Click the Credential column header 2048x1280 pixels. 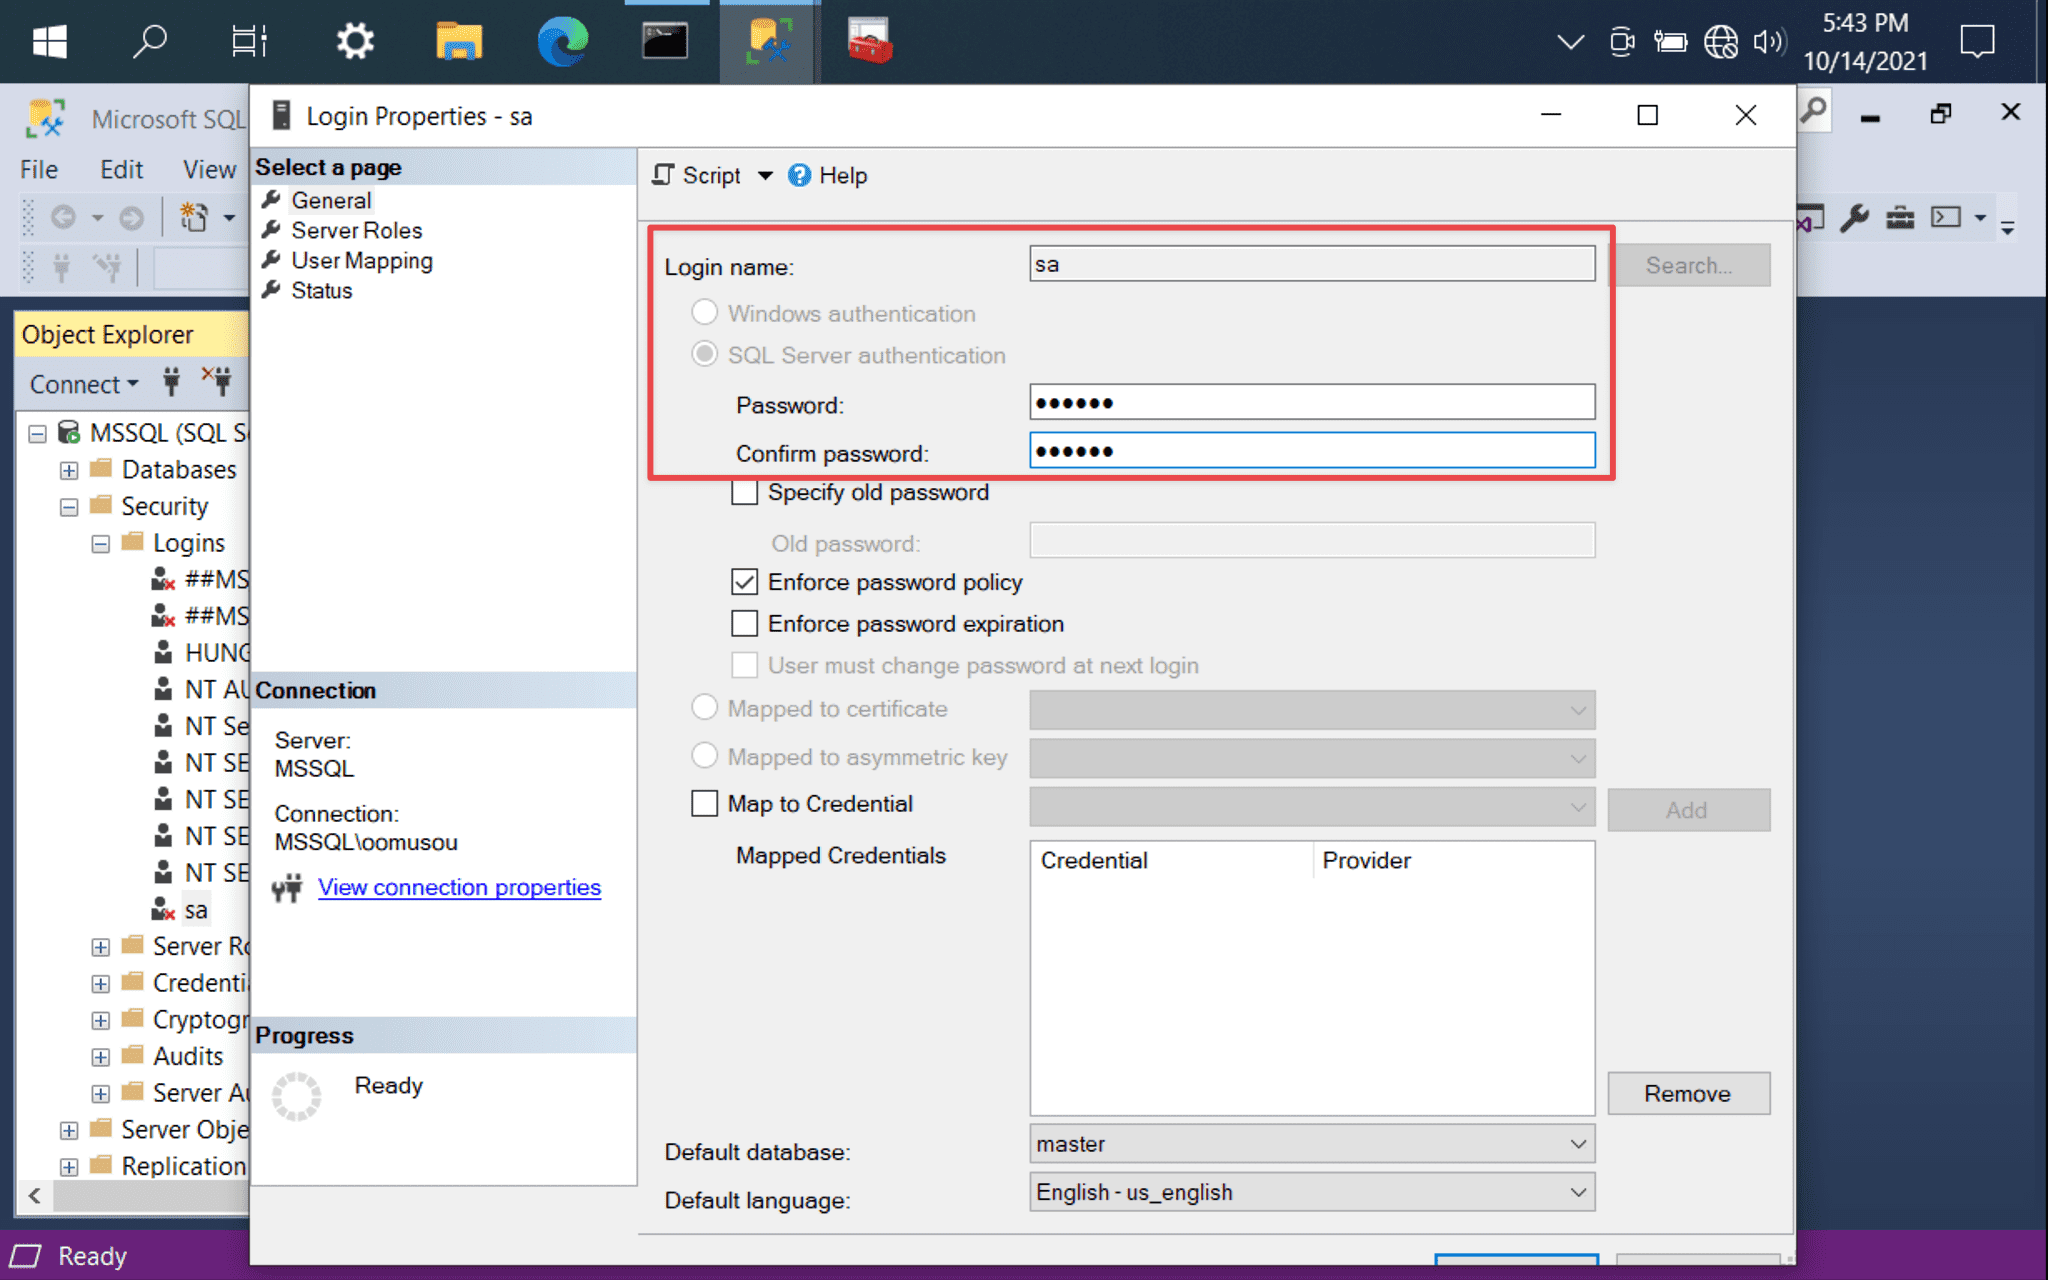pos(1172,860)
